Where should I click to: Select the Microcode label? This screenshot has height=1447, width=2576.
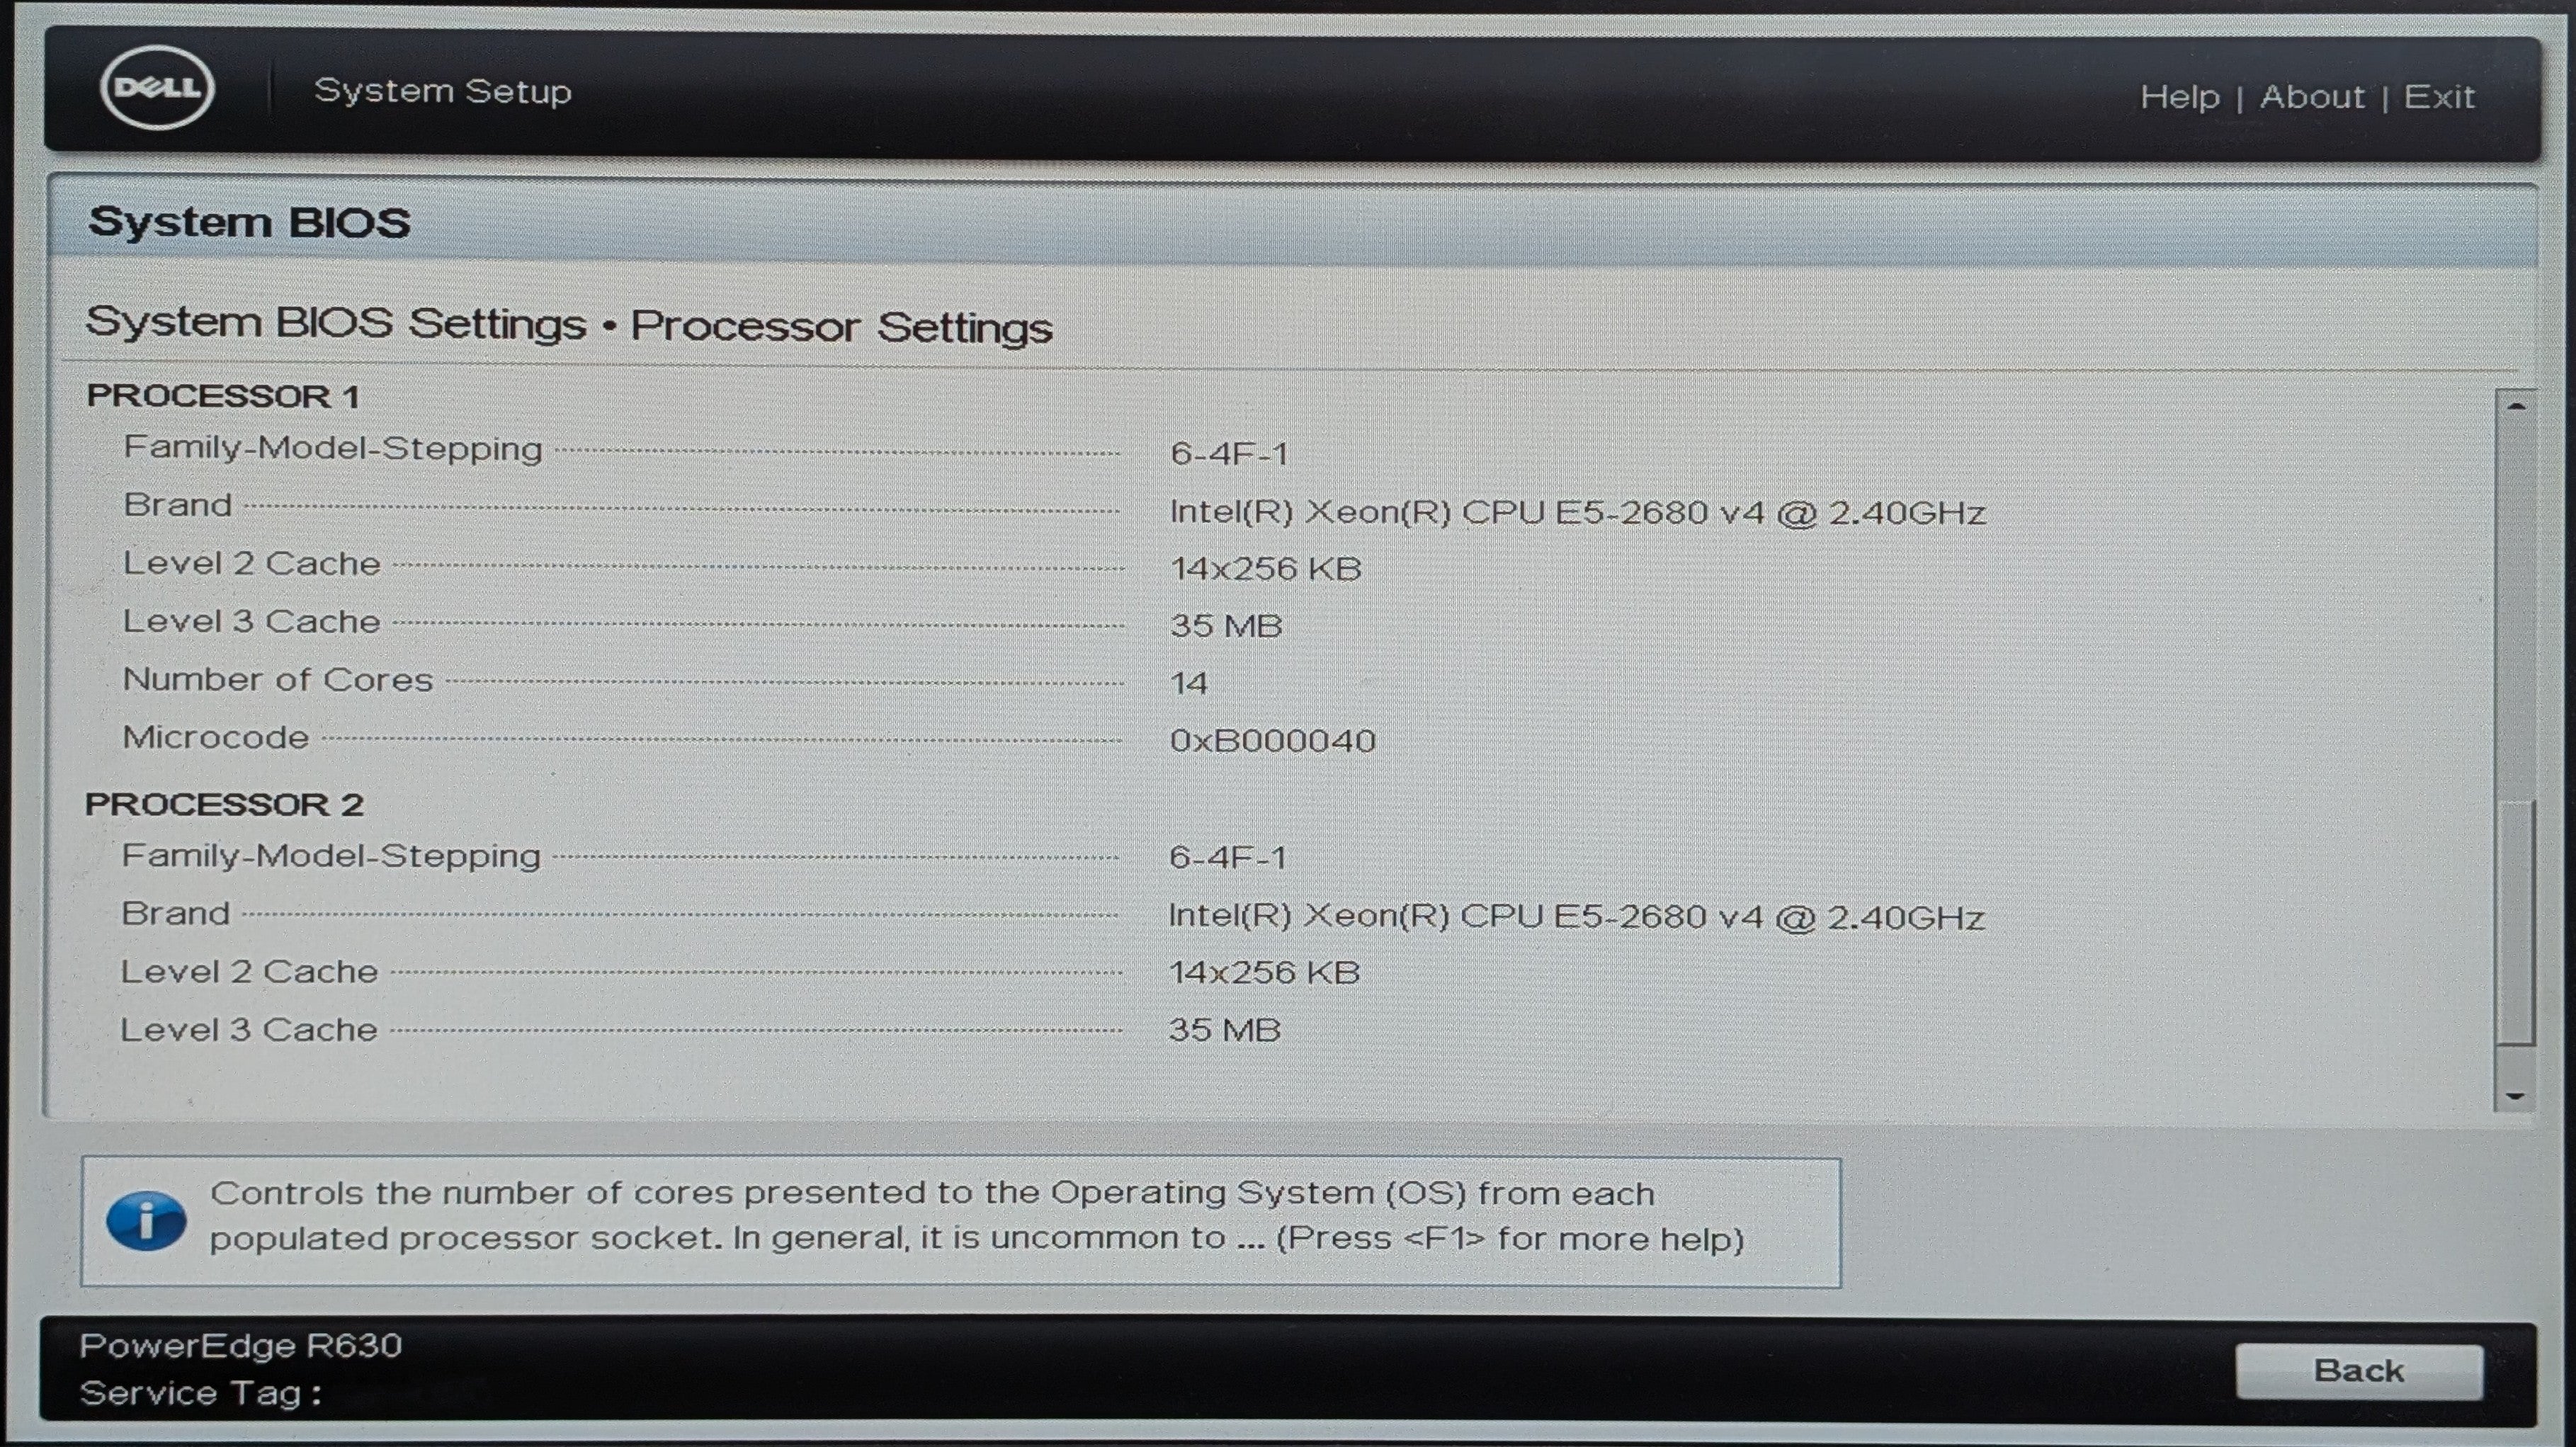click(x=216, y=737)
